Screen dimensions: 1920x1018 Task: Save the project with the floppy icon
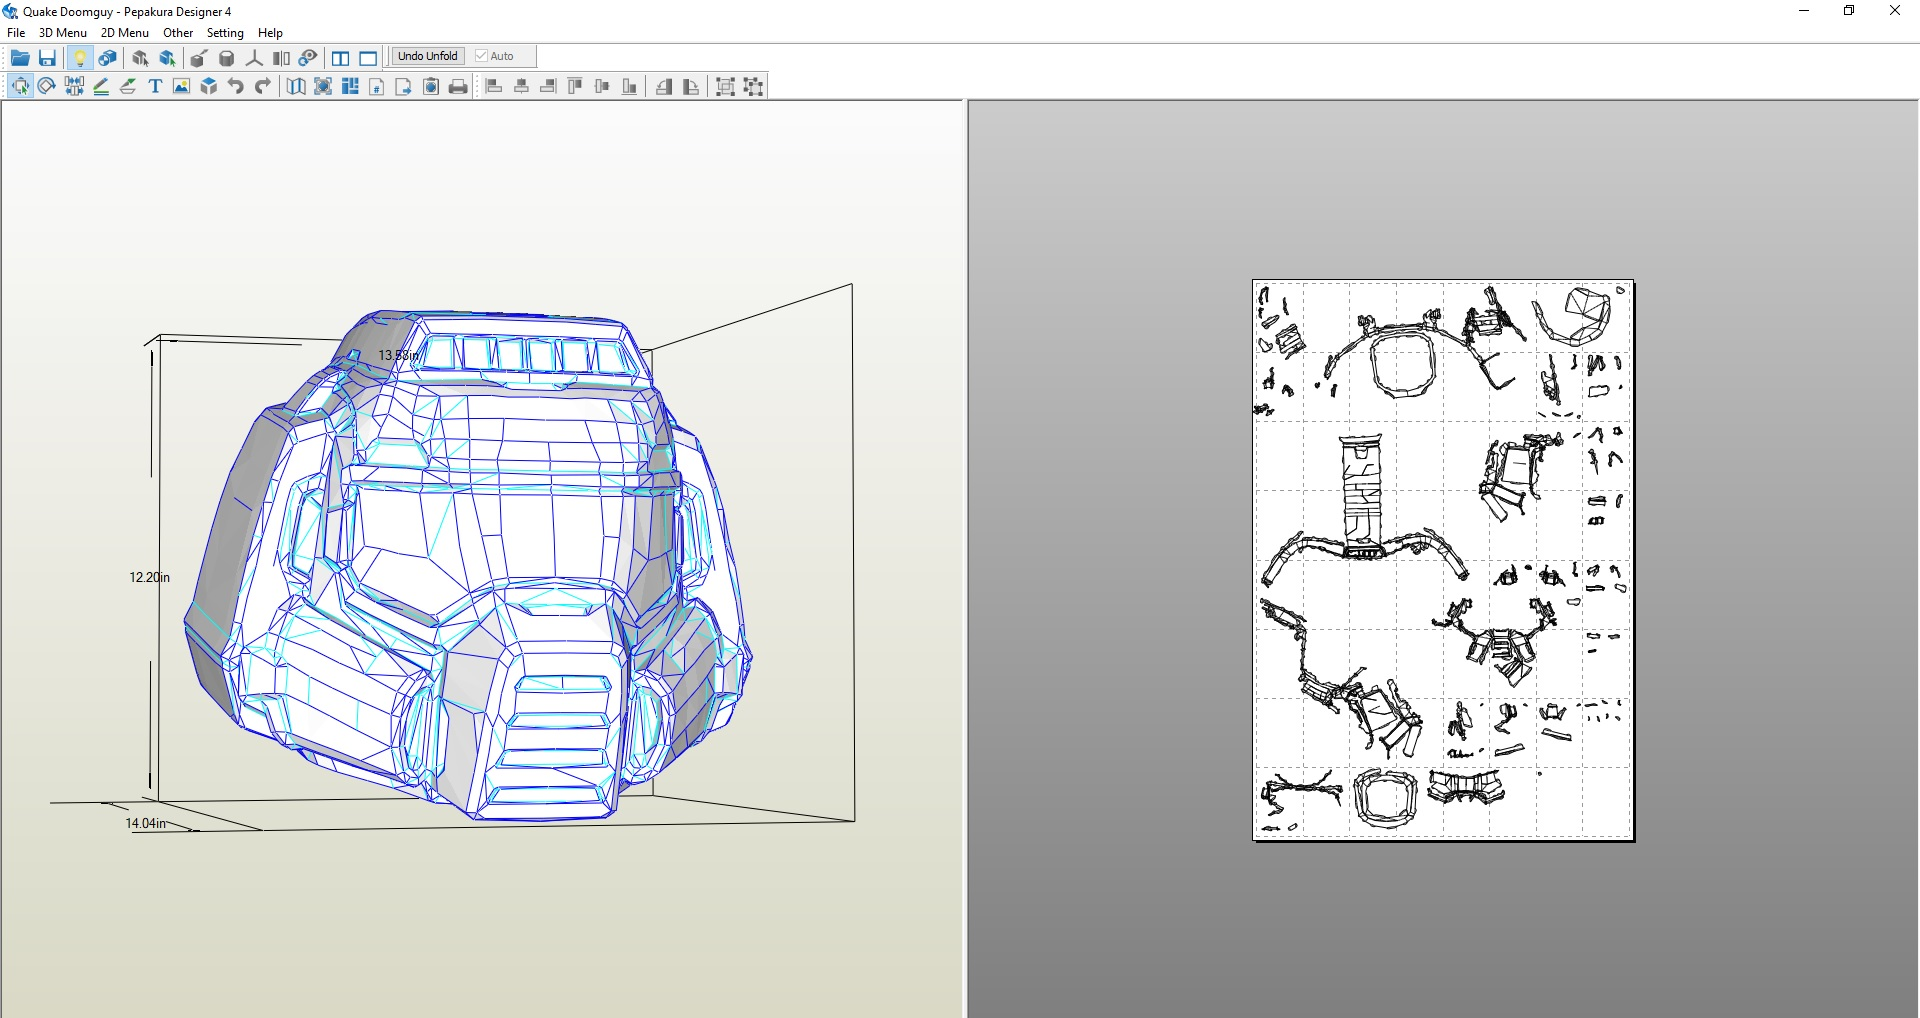(47, 58)
